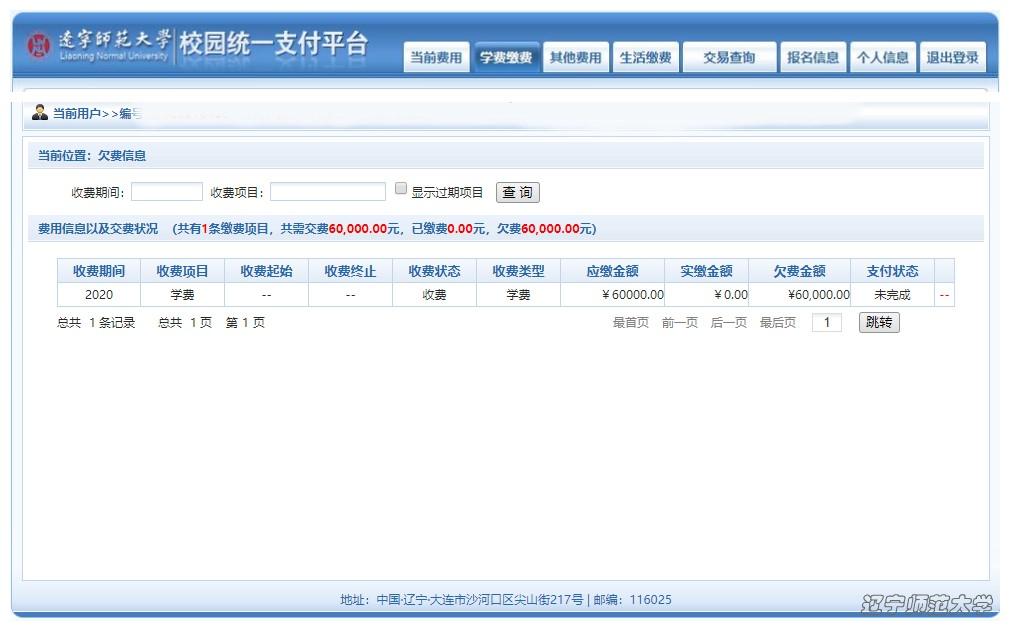This screenshot has width=1010, height=631.
Task: Switch to the 学费缴费 tab
Action: [506, 58]
